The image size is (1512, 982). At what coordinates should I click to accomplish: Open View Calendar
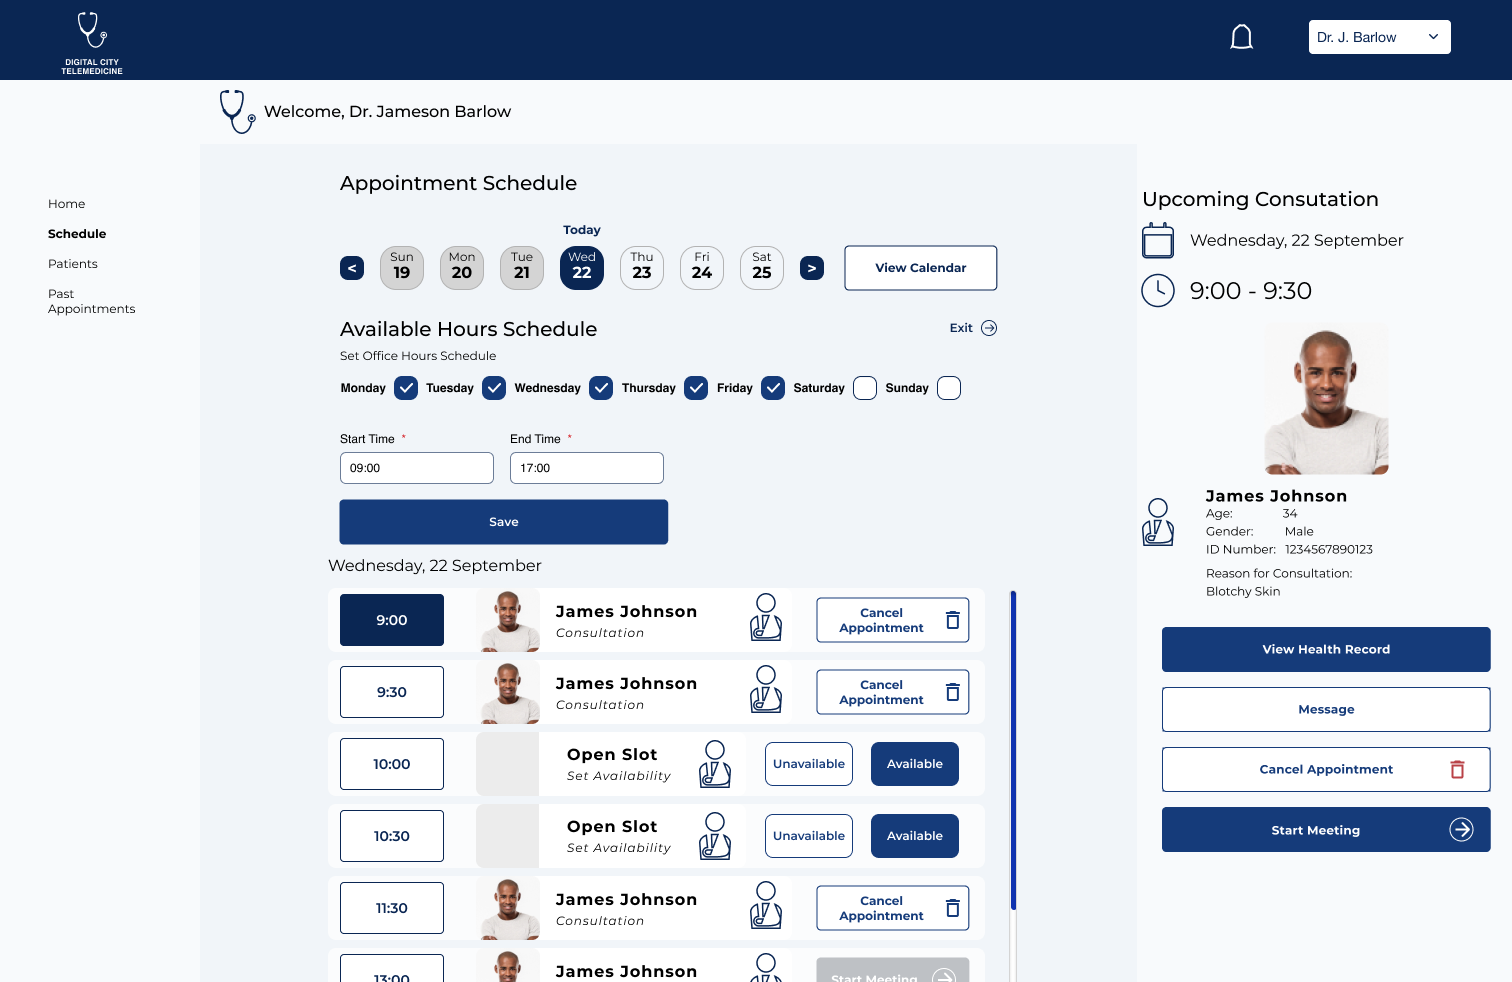click(x=920, y=268)
